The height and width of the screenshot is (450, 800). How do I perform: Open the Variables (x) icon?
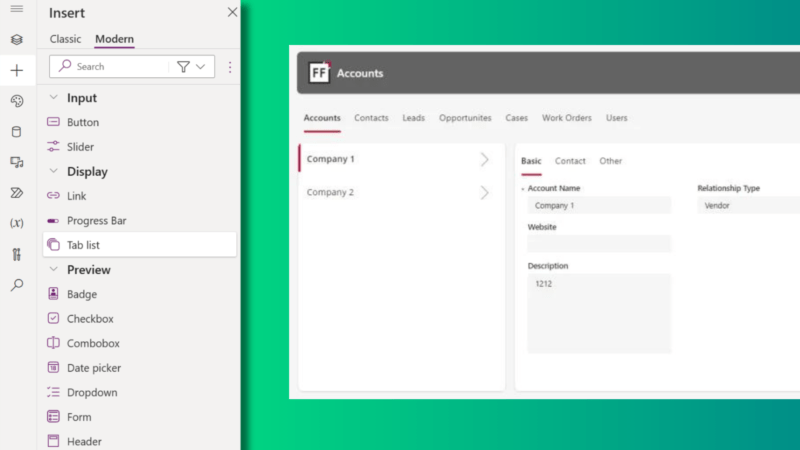(17, 223)
